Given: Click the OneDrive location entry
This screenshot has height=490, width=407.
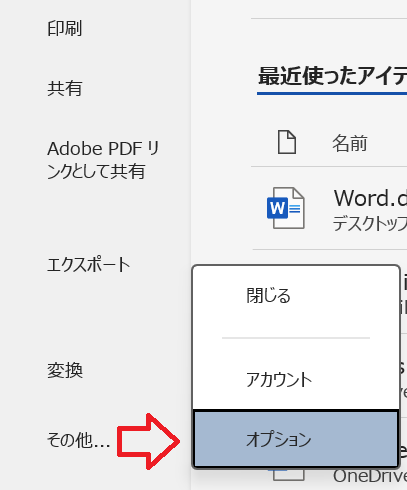Looking at the screenshot, I should click(370, 476).
